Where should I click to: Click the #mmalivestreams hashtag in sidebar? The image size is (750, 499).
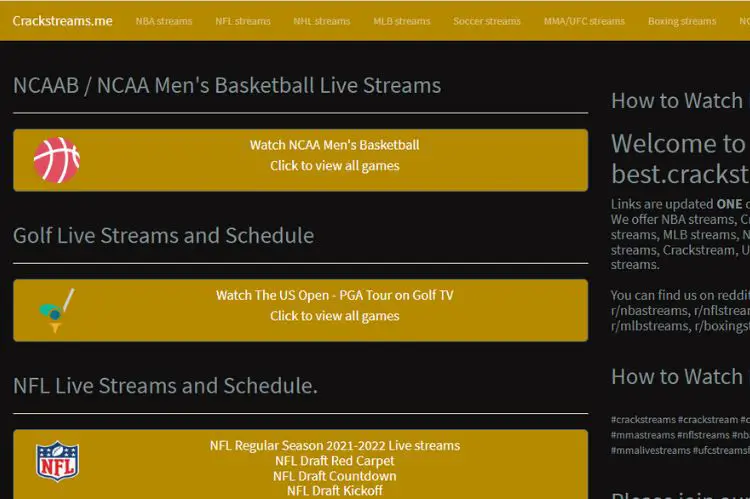tap(651, 451)
